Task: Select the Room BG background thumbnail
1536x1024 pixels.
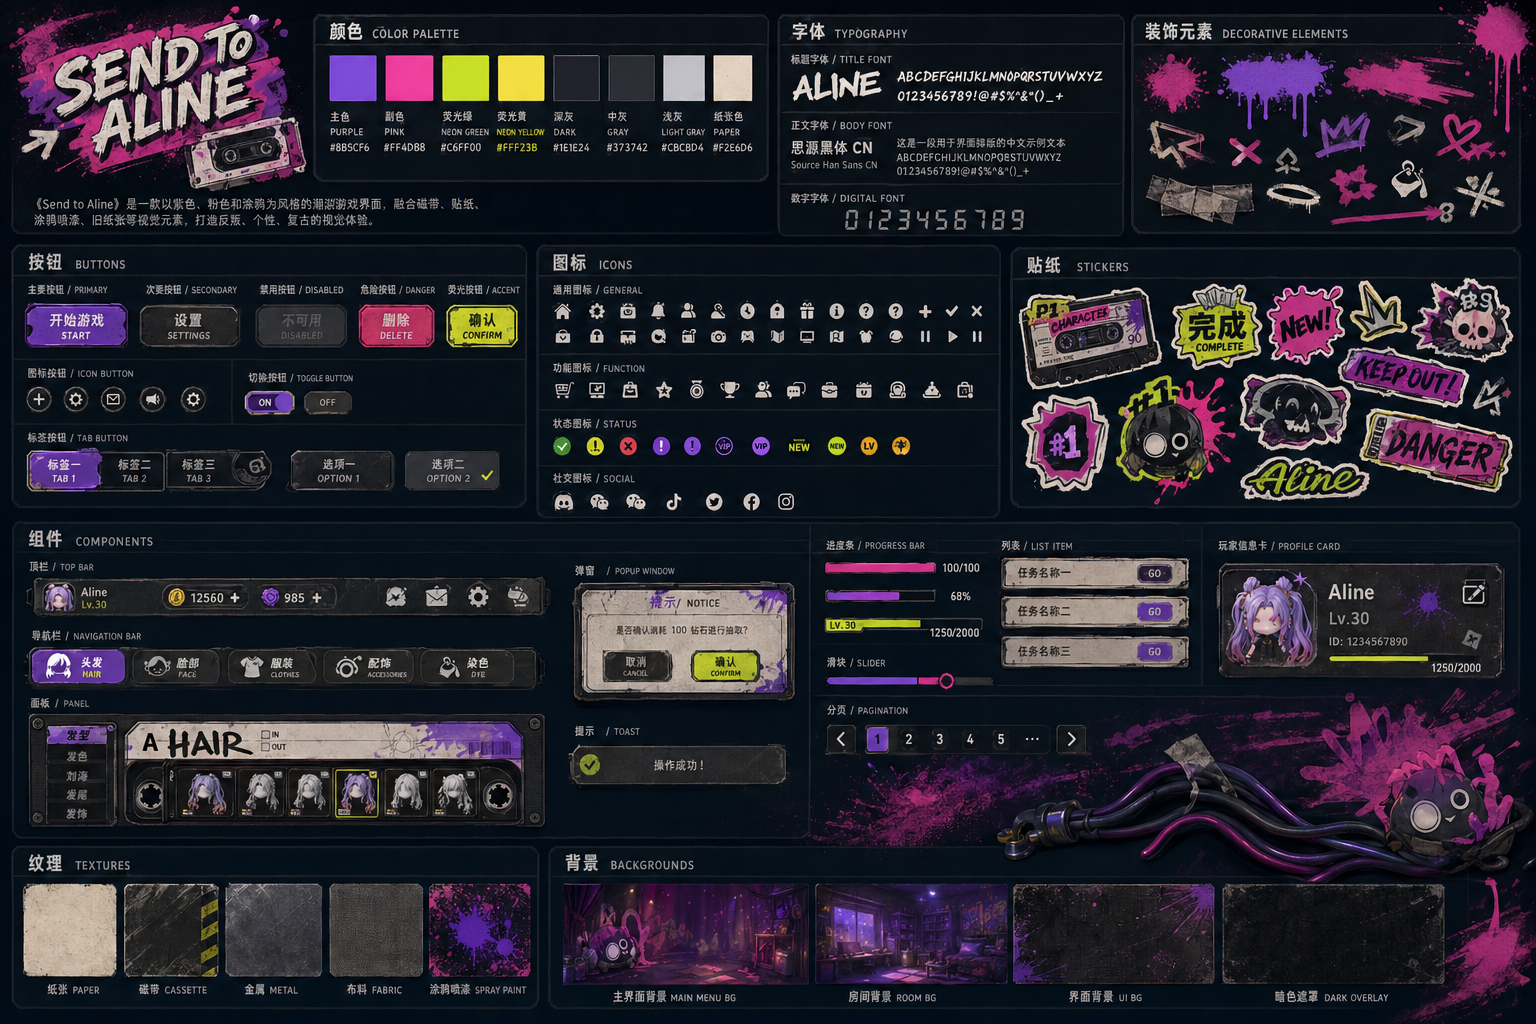Action: coord(911,934)
